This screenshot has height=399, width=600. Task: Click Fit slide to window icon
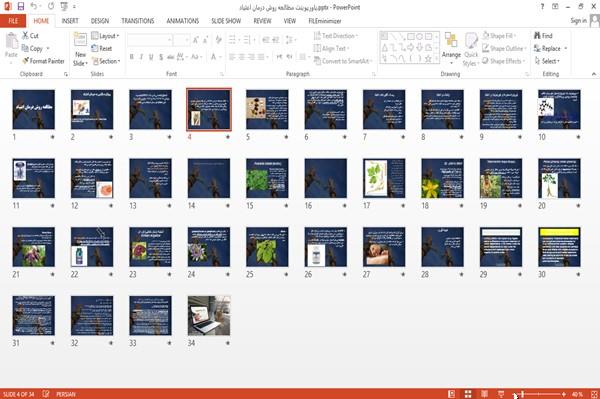tap(594, 394)
